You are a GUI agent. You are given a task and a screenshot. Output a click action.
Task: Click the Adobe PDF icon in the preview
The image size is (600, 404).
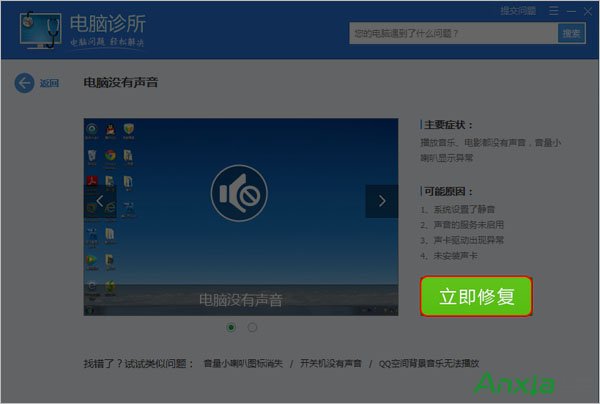pyautogui.click(x=92, y=181)
